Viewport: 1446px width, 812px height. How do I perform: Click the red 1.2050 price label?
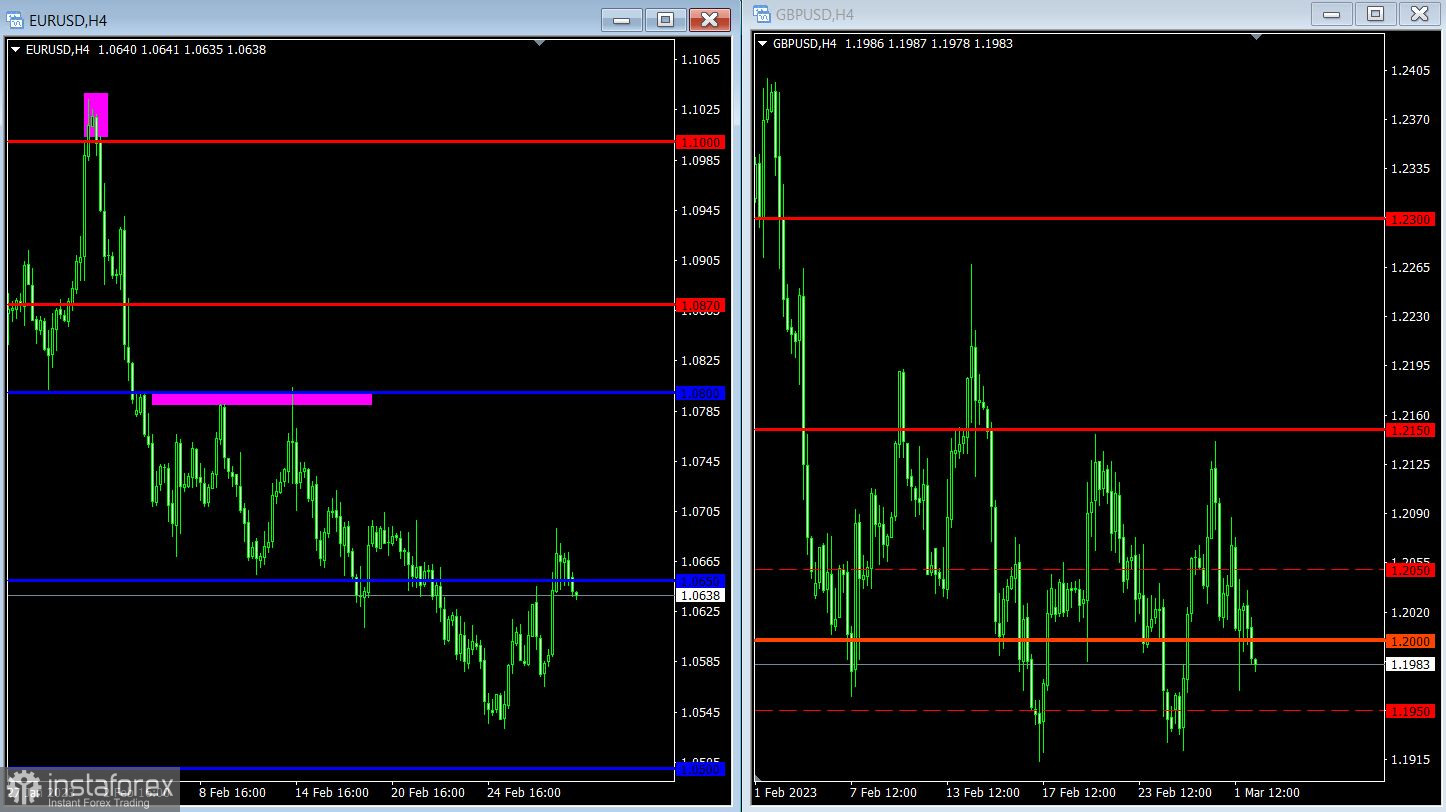(x=1411, y=570)
